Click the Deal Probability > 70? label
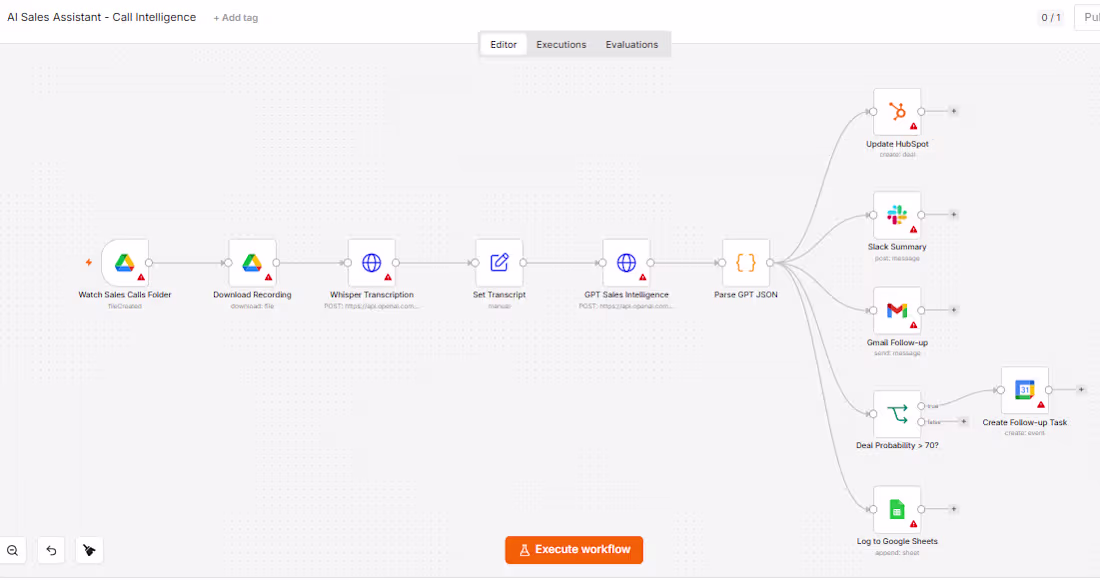This screenshot has width=1100, height=580. [897, 445]
